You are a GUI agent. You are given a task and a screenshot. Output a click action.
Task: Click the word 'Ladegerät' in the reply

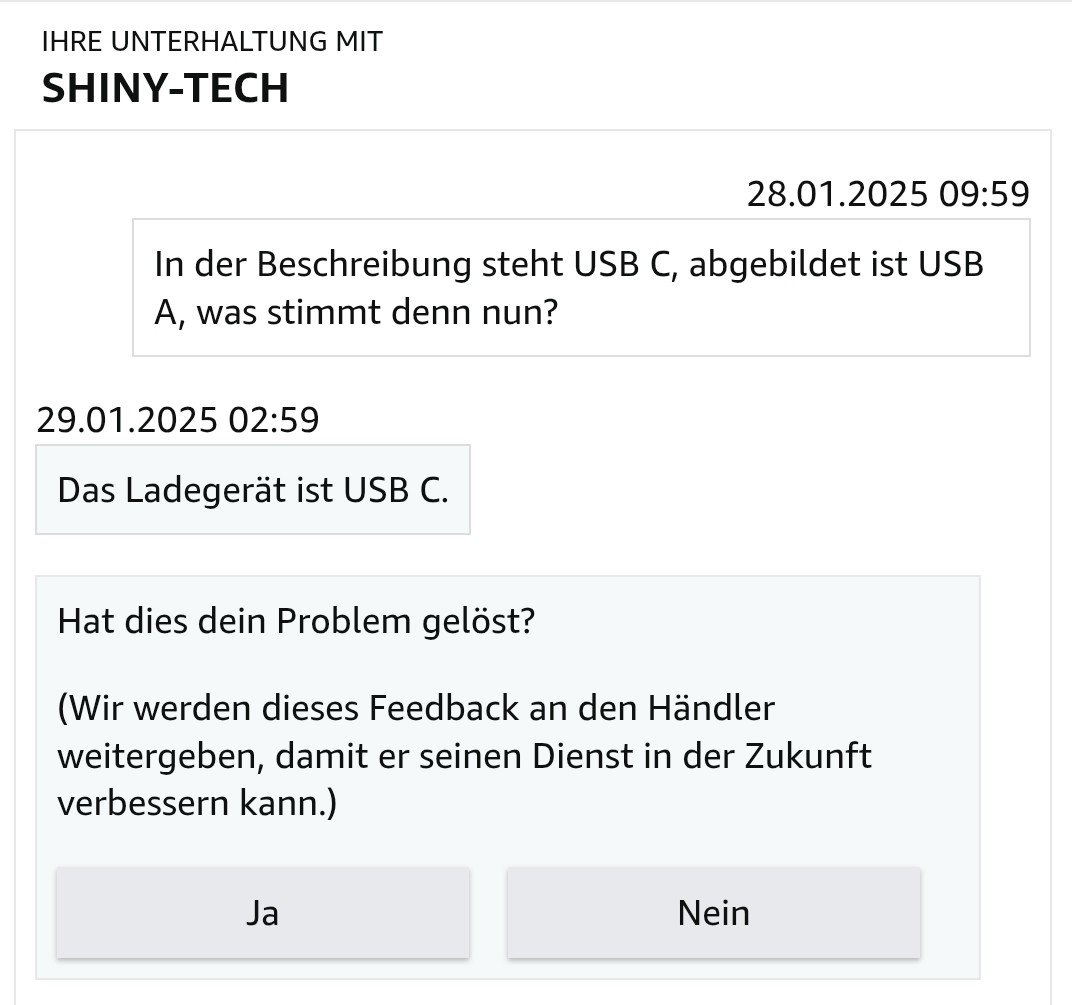click(220, 491)
